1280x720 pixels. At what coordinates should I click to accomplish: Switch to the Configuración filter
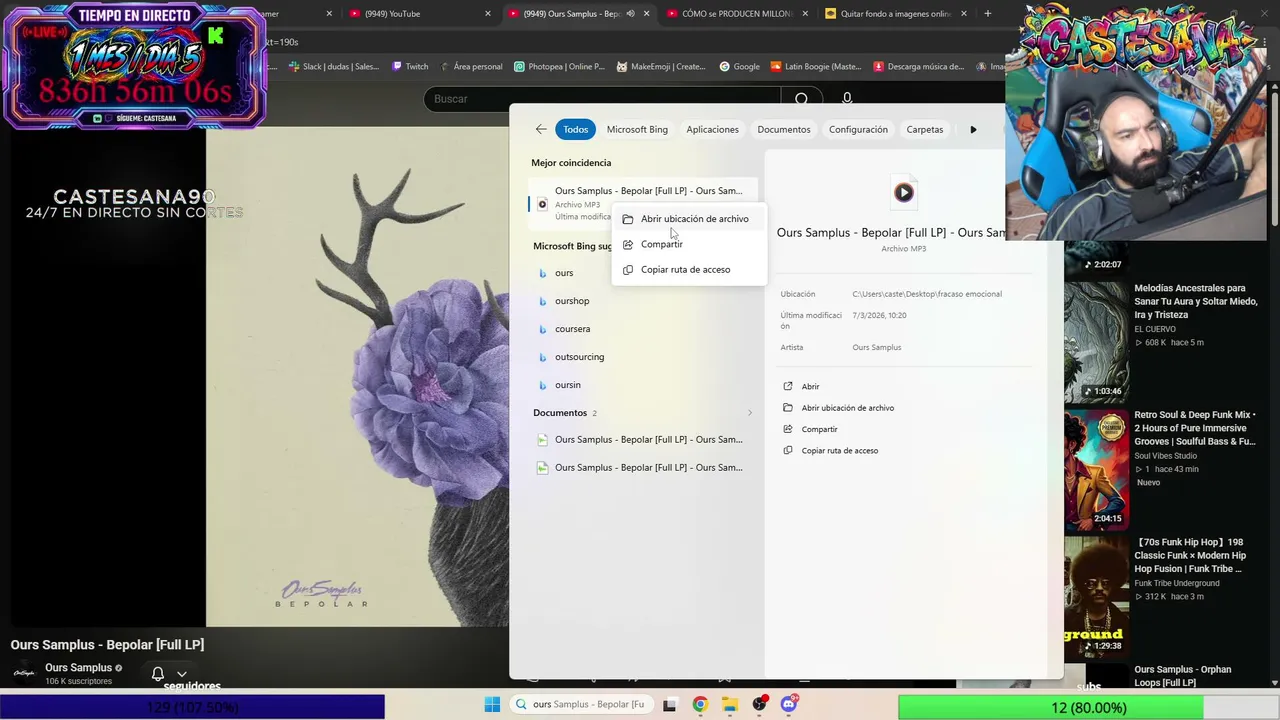pos(858,129)
